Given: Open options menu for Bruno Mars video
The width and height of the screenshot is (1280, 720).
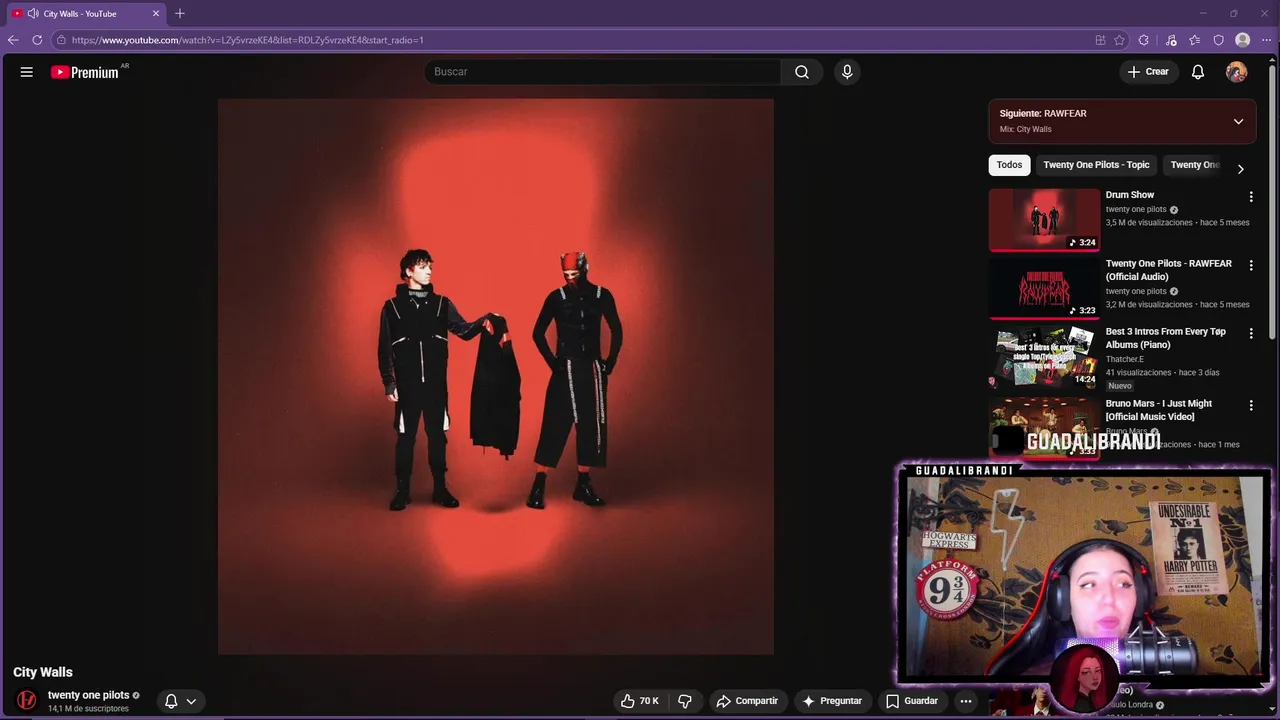Looking at the screenshot, I should pos(1251,405).
